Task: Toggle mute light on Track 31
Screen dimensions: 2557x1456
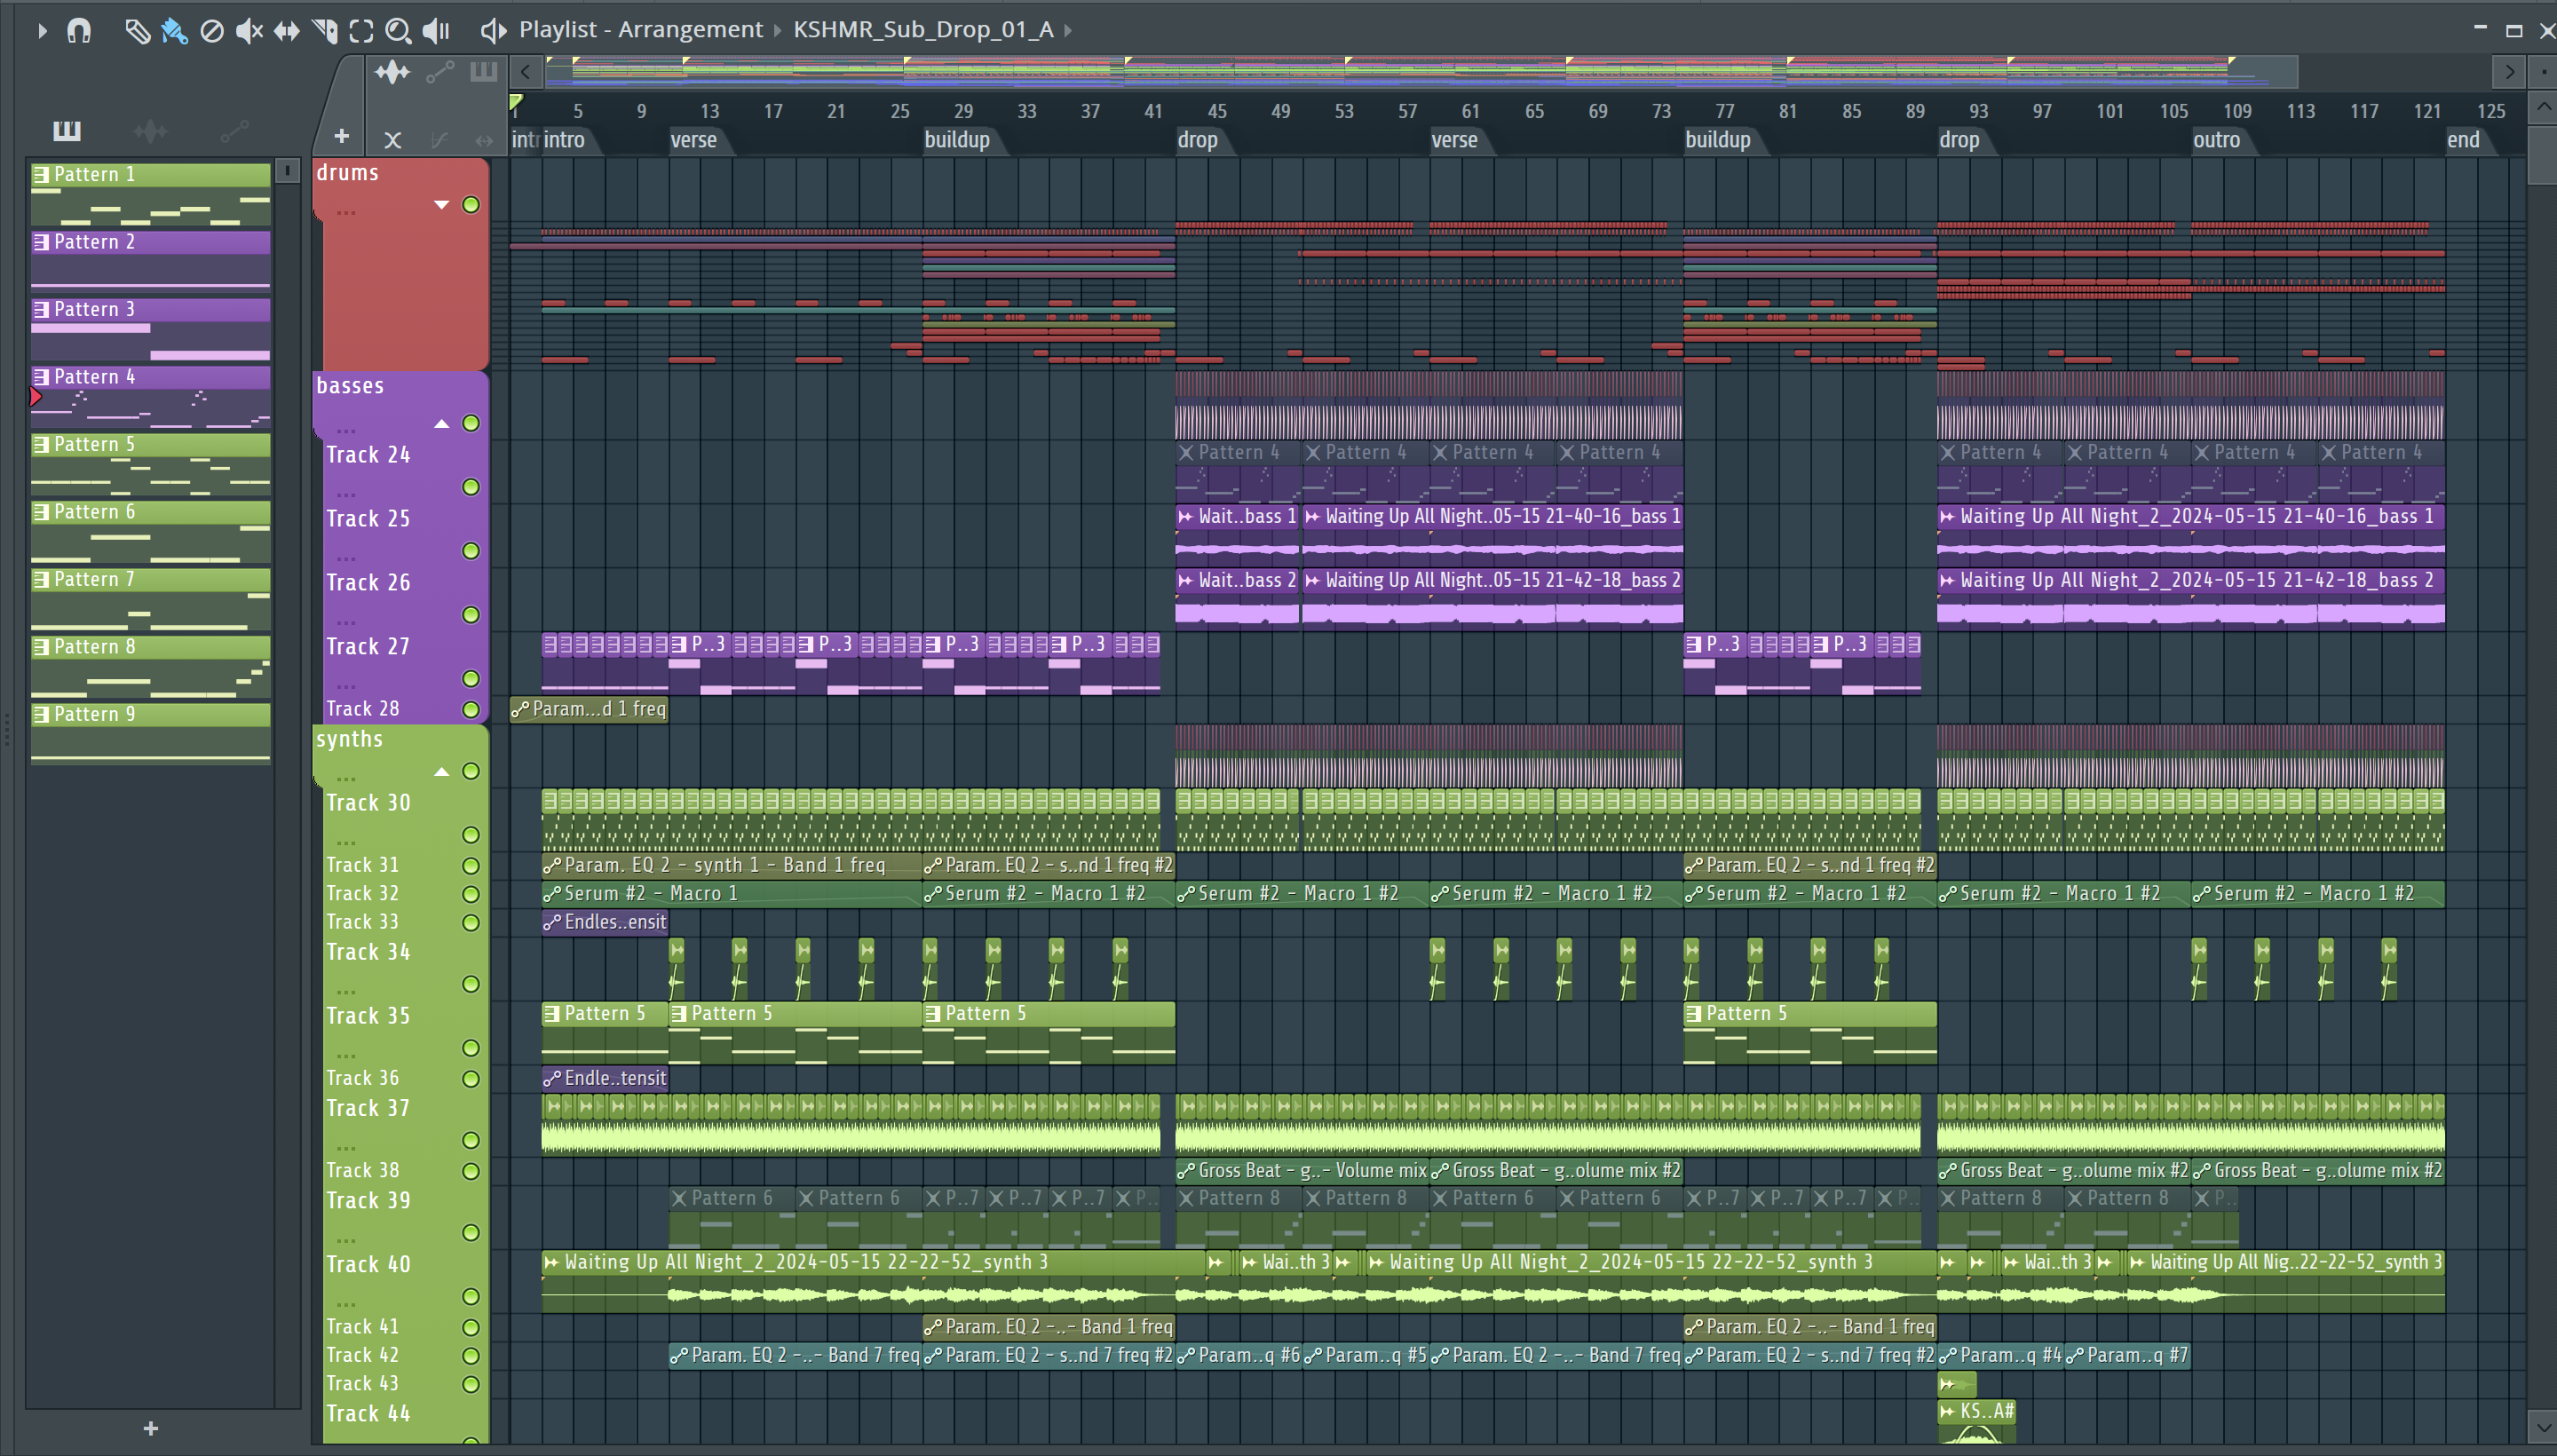Action: [x=471, y=866]
